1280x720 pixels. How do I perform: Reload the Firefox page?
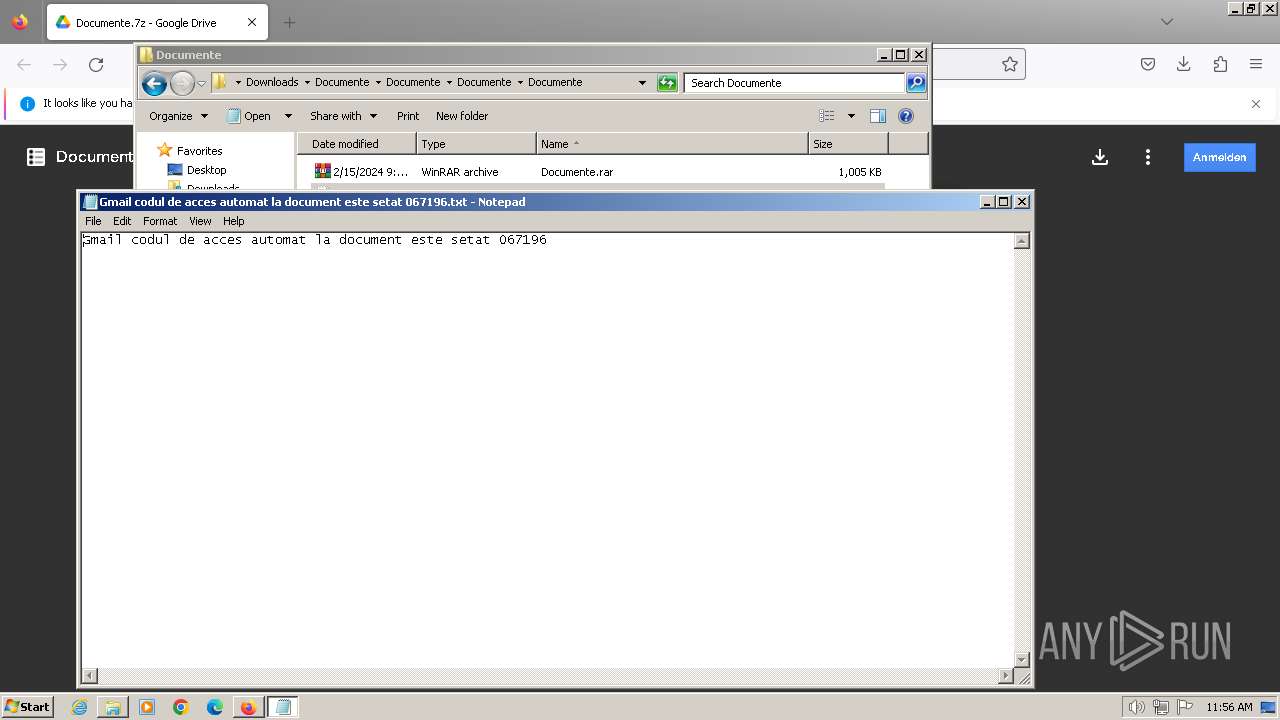pyautogui.click(x=96, y=65)
